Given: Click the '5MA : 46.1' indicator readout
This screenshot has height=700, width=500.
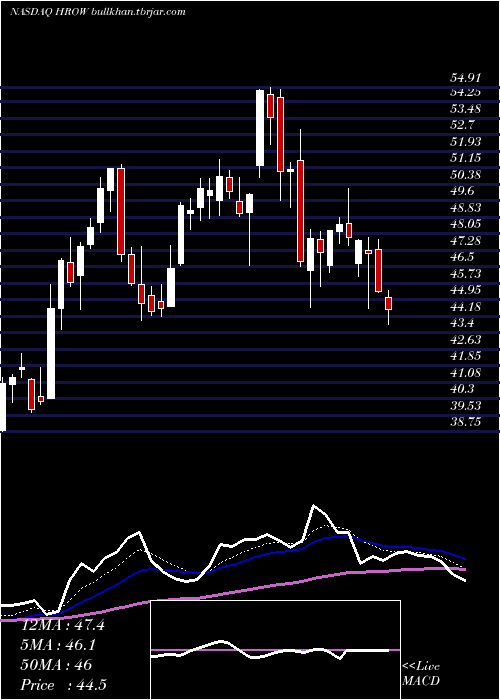Looking at the screenshot, I should pos(58,645).
